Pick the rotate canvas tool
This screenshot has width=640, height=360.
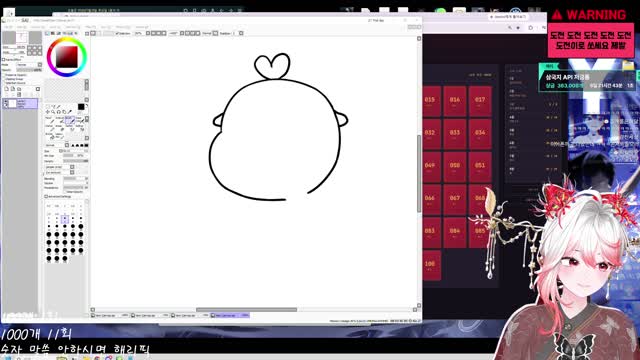click(x=59, y=111)
